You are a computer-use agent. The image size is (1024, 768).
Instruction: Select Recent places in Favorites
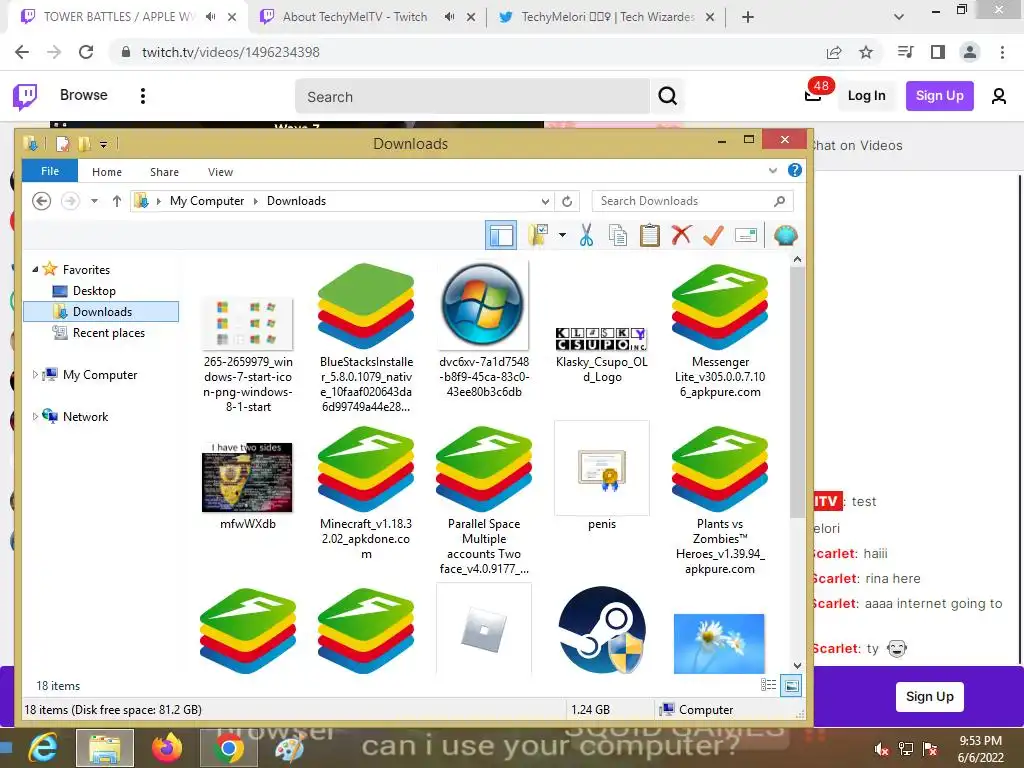tap(108, 333)
